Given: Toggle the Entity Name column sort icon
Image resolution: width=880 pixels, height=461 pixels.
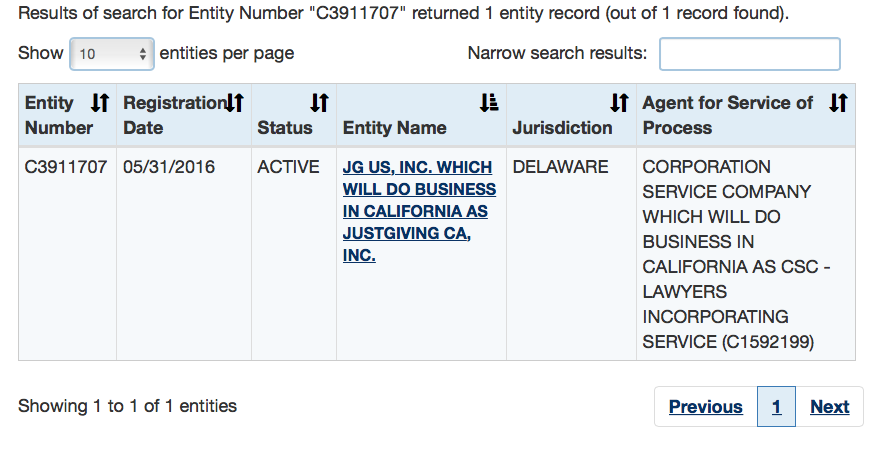Looking at the screenshot, I should point(489,103).
